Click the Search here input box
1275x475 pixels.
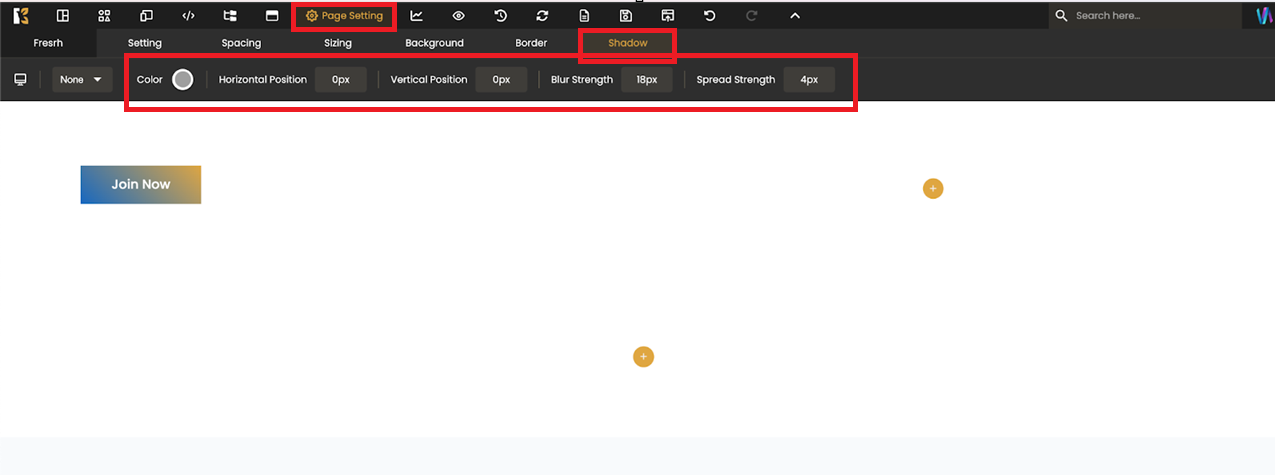point(1150,16)
